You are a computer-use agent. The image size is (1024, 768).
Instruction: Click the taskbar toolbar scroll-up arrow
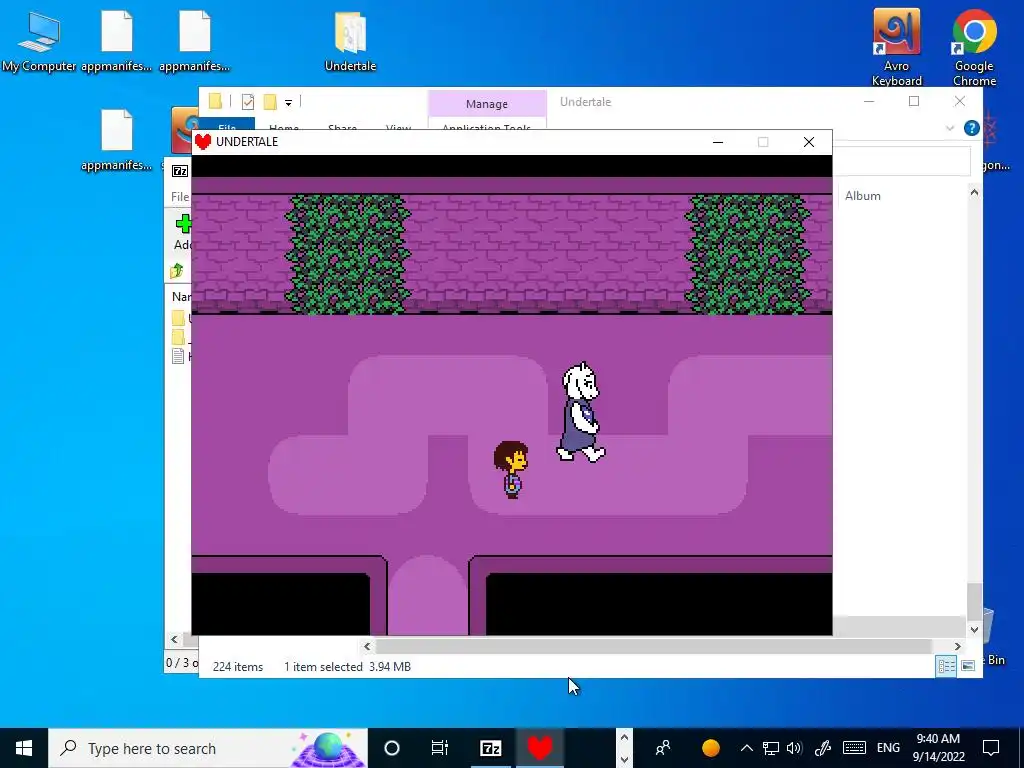point(624,738)
